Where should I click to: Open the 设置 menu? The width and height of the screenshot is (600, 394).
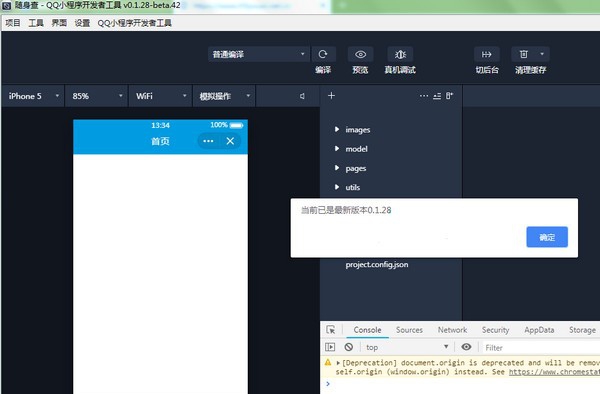click(82, 23)
